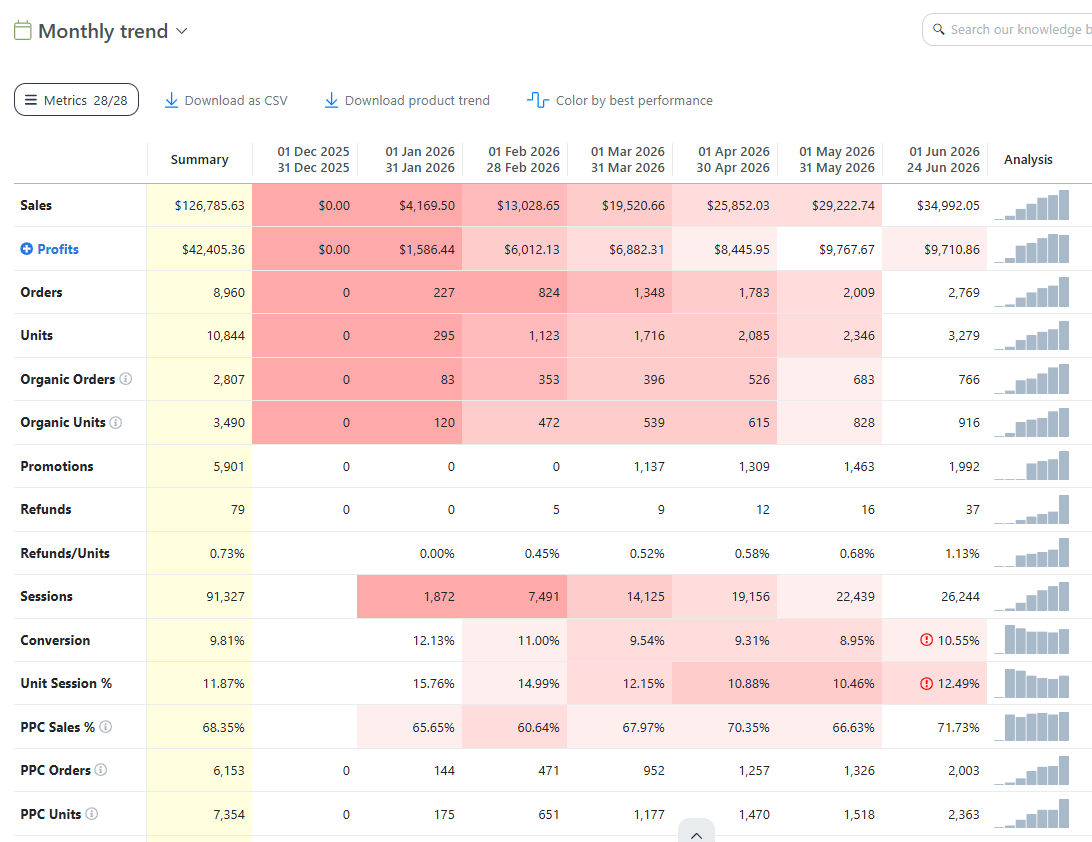This screenshot has width=1092, height=842.
Task: Open the Sales row analysis bar chart
Action: point(1031,205)
